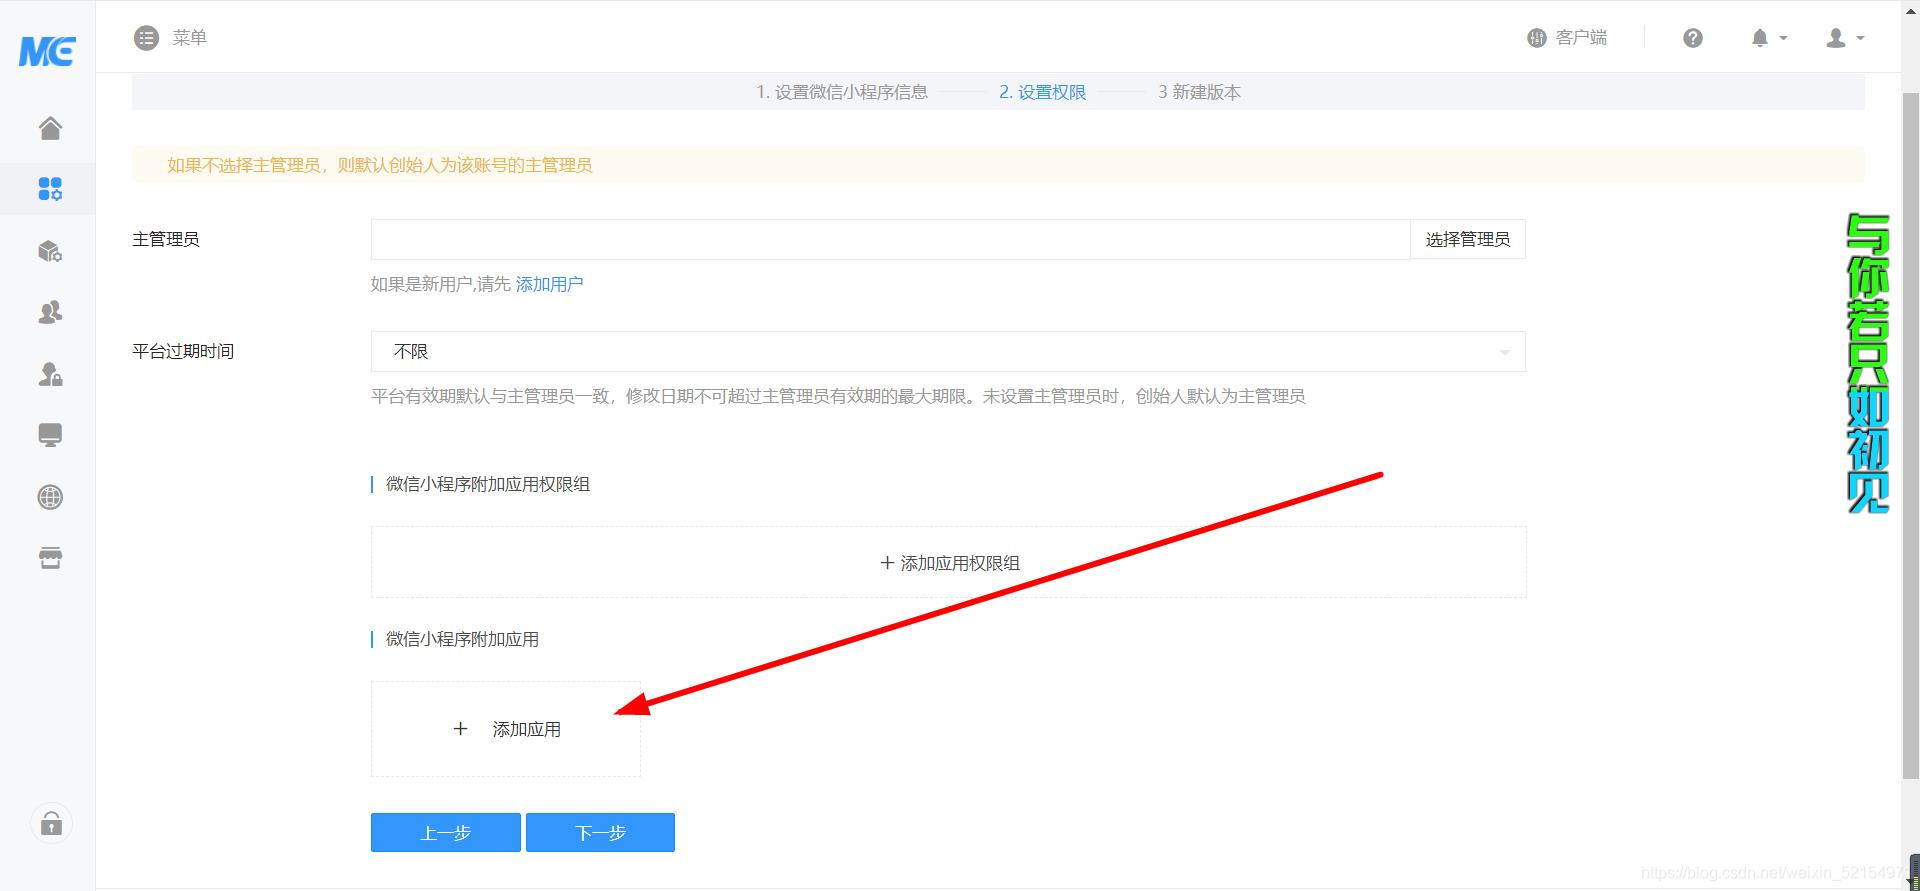
Task: Open the globe icon in sidebar
Action: [50, 497]
